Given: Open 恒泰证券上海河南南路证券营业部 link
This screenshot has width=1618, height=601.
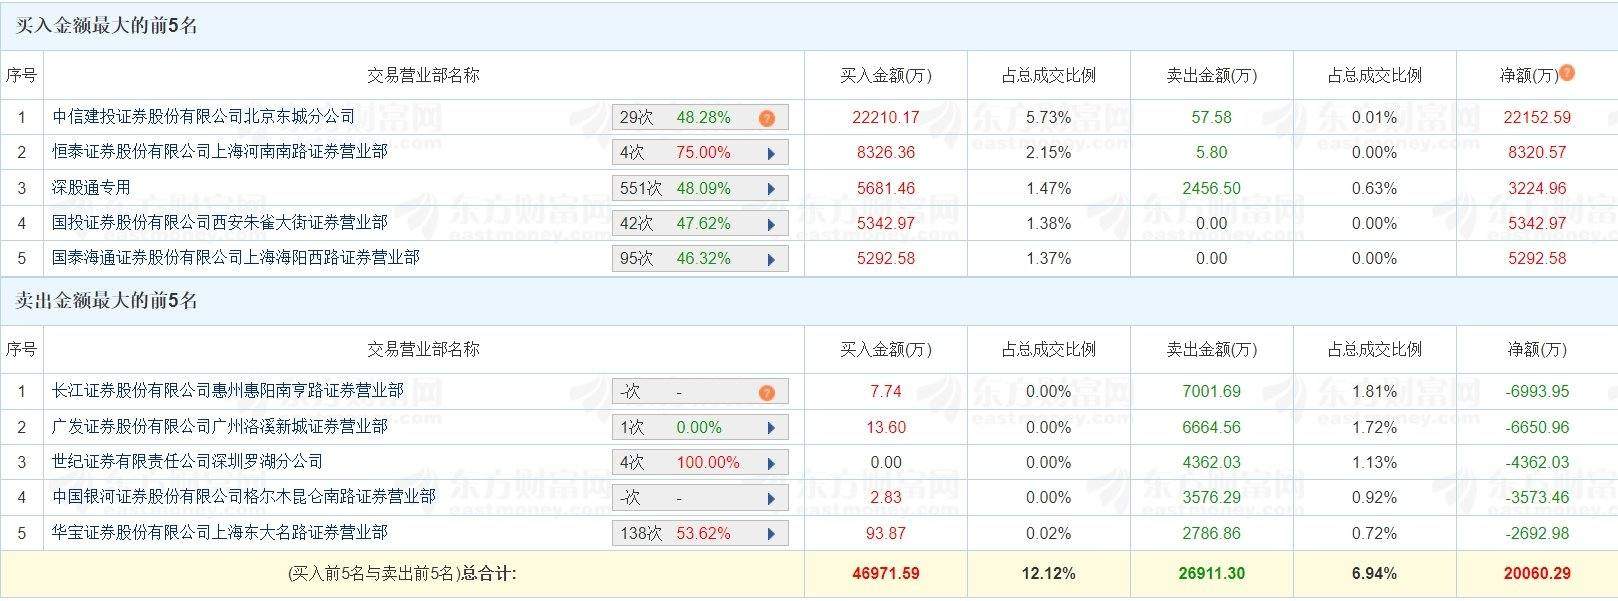Looking at the screenshot, I should 220,152.
